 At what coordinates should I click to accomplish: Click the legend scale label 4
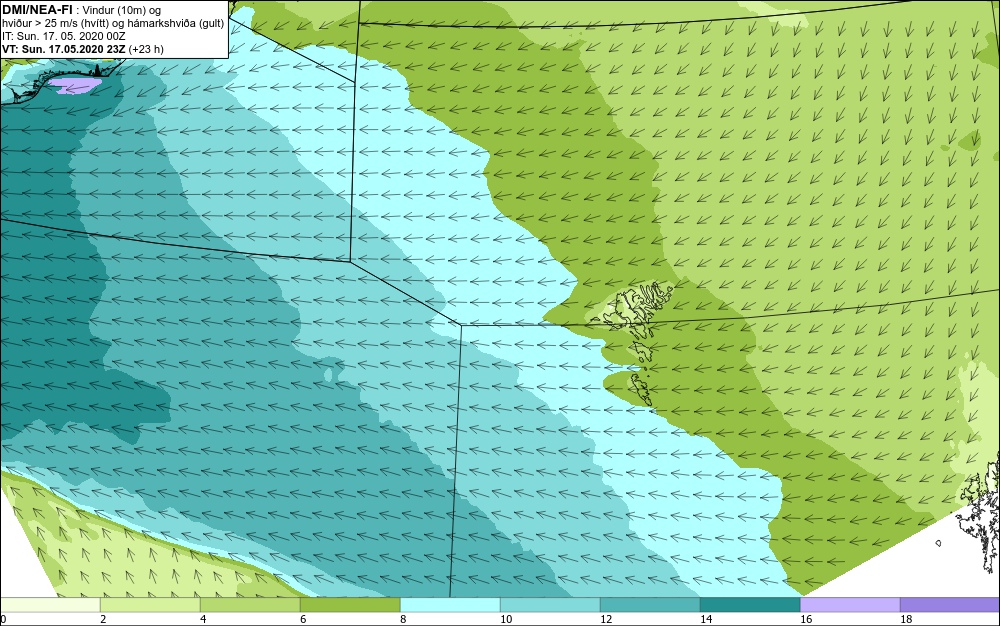pos(203,619)
